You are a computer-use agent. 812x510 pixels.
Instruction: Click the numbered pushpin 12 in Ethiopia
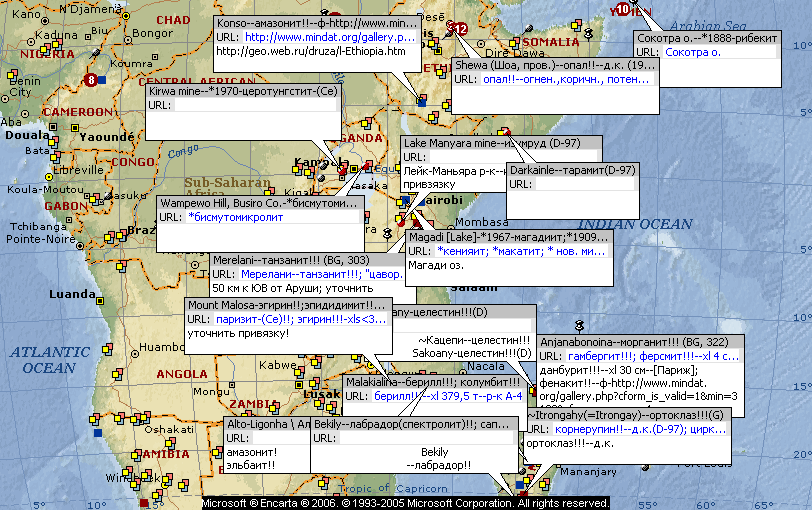point(460,29)
